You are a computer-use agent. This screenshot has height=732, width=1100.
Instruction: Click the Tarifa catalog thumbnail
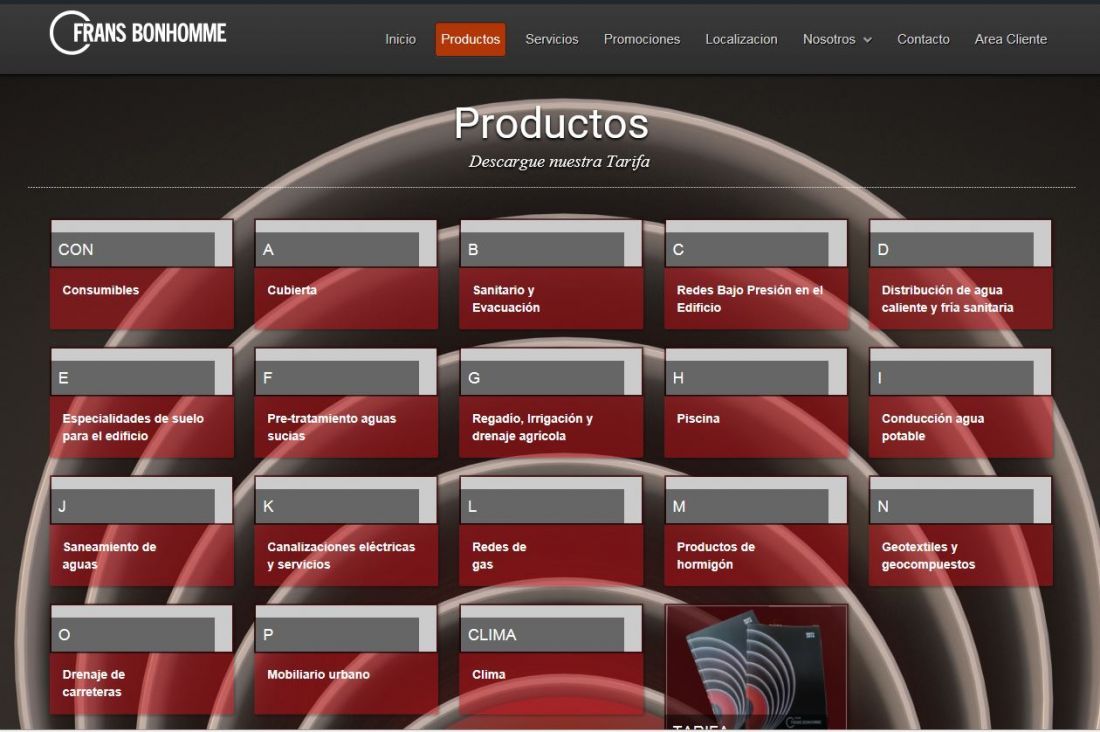coord(756,667)
